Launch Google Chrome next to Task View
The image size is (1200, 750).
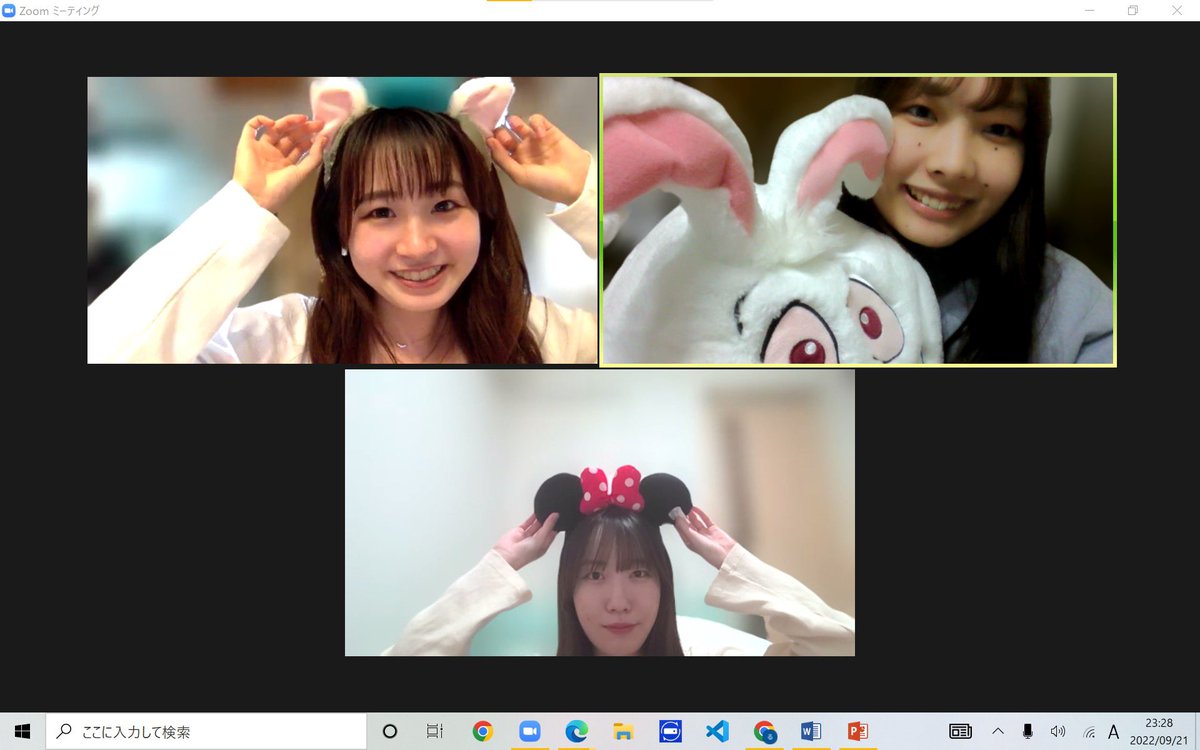483,731
